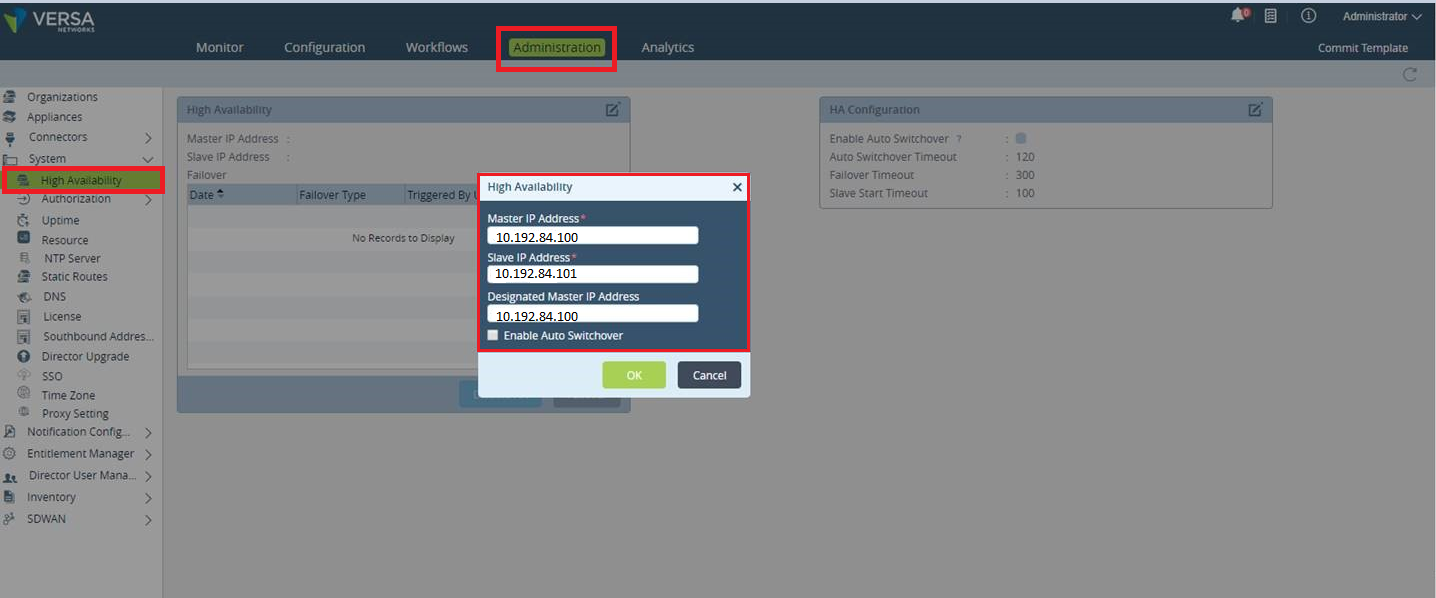This screenshot has width=1436, height=598.
Task: Click the refresh icon below the top bar
Action: point(1410,74)
